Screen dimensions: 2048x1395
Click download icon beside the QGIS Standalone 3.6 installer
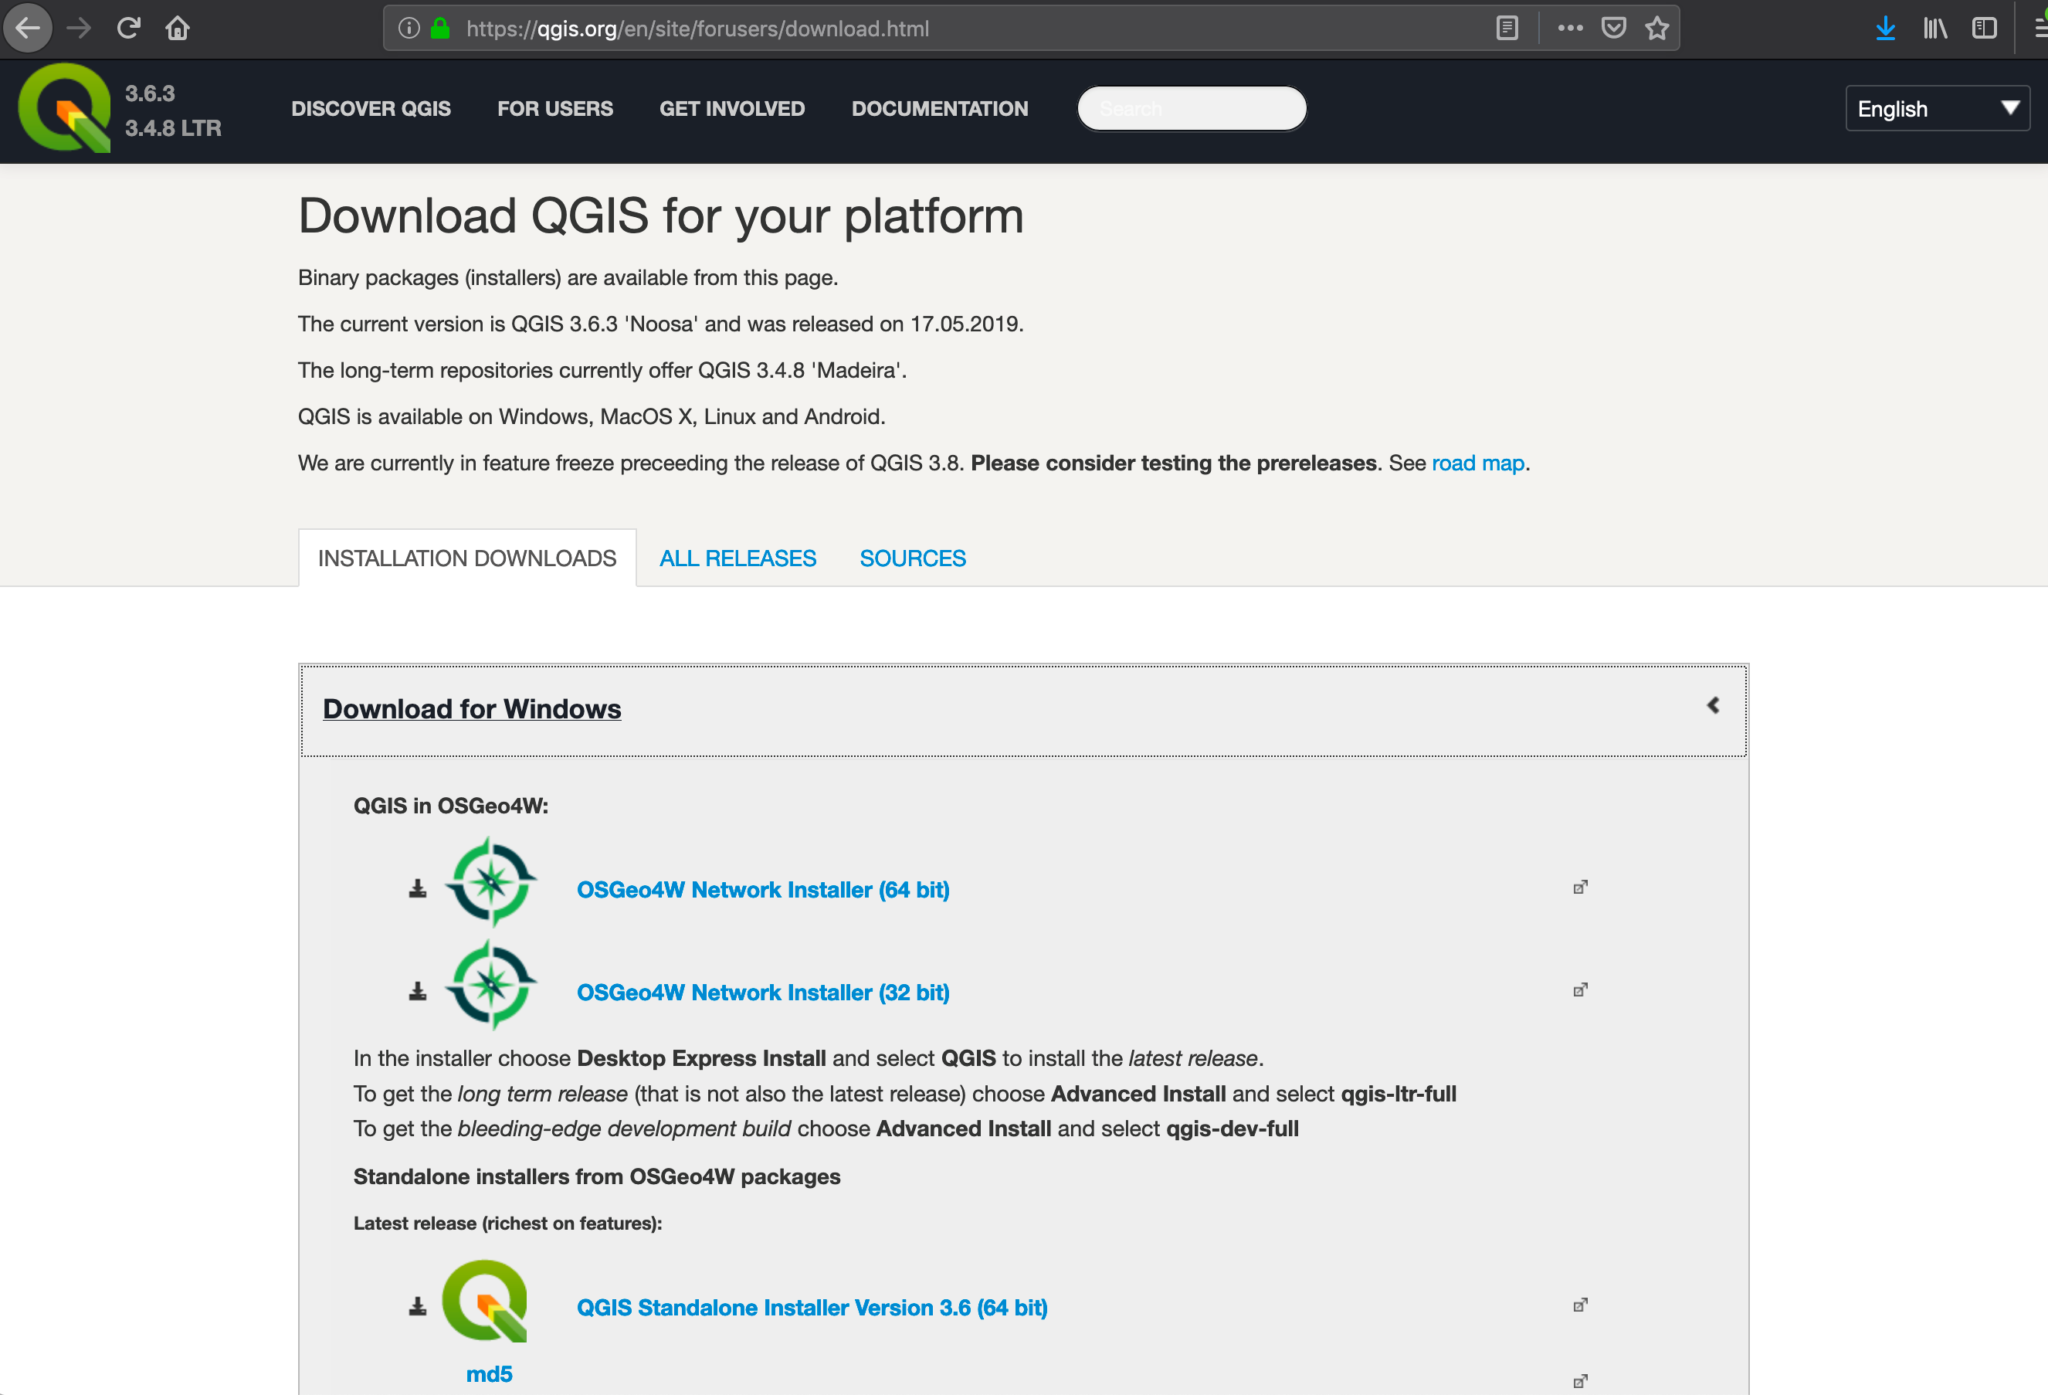click(x=418, y=1306)
